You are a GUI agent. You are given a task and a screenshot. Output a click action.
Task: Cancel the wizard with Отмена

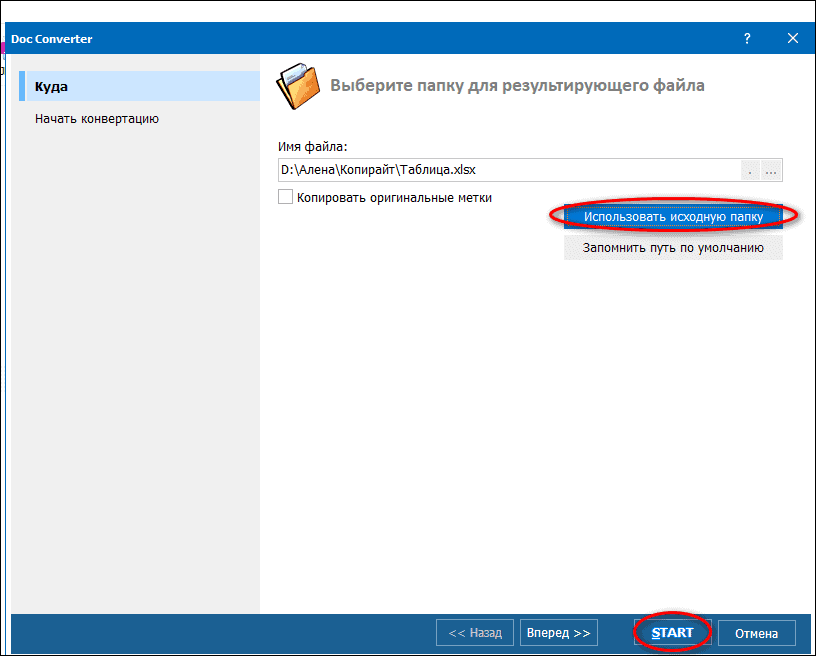click(756, 633)
